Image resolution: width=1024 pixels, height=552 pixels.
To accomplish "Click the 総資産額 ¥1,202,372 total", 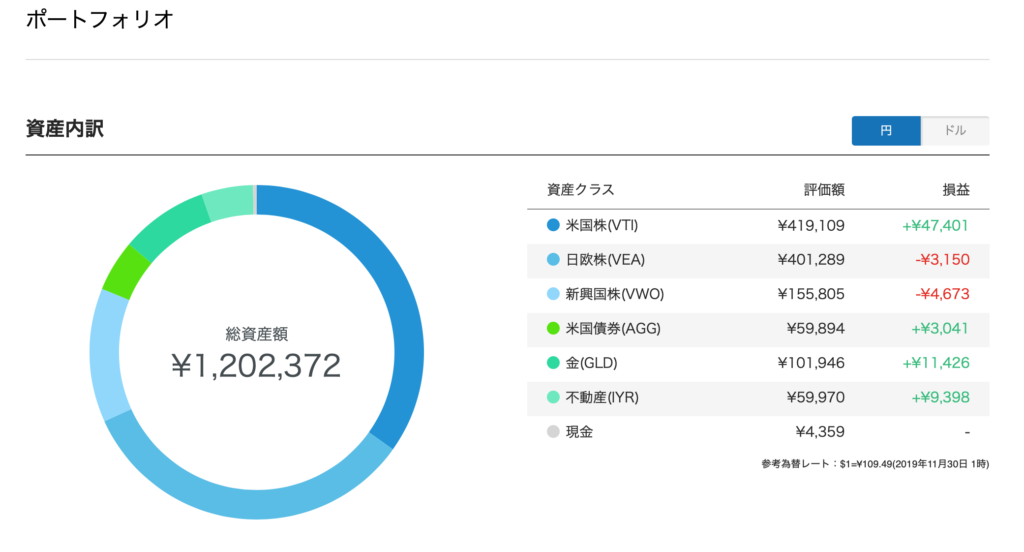I will click(x=256, y=354).
